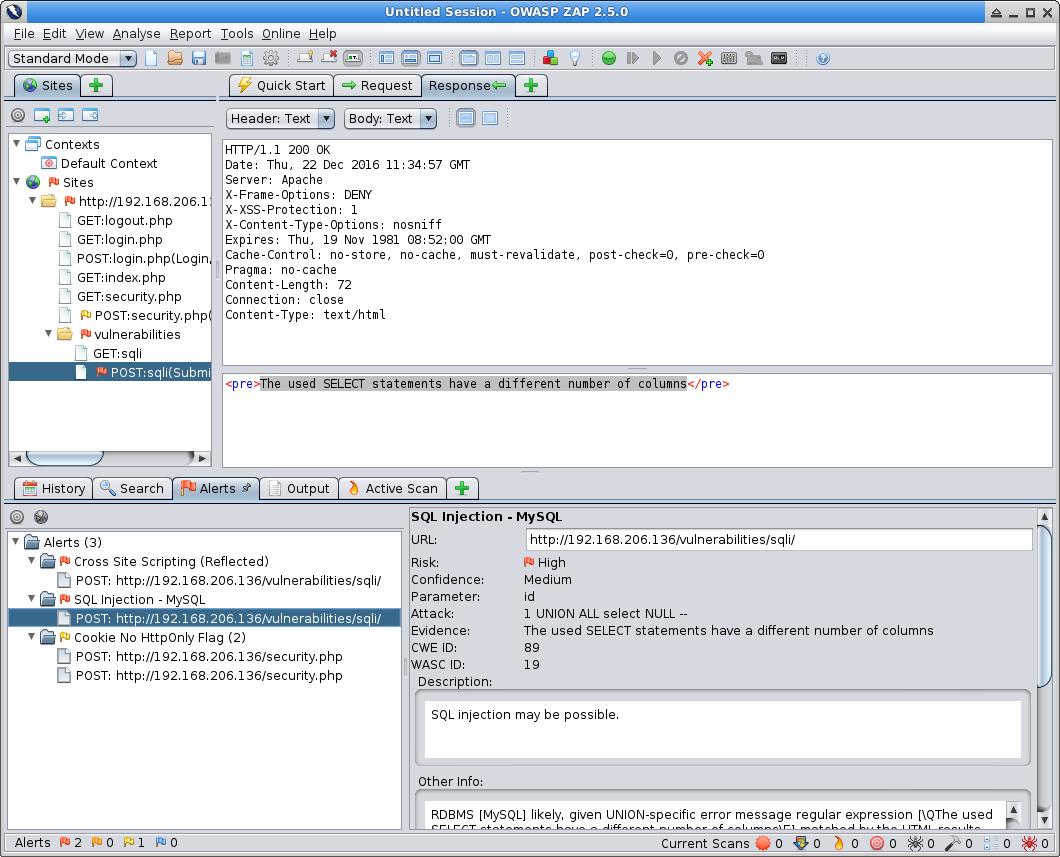The width and height of the screenshot is (1060, 857).
Task: Click the Import Context icon in Sites panel
Action: [66, 115]
